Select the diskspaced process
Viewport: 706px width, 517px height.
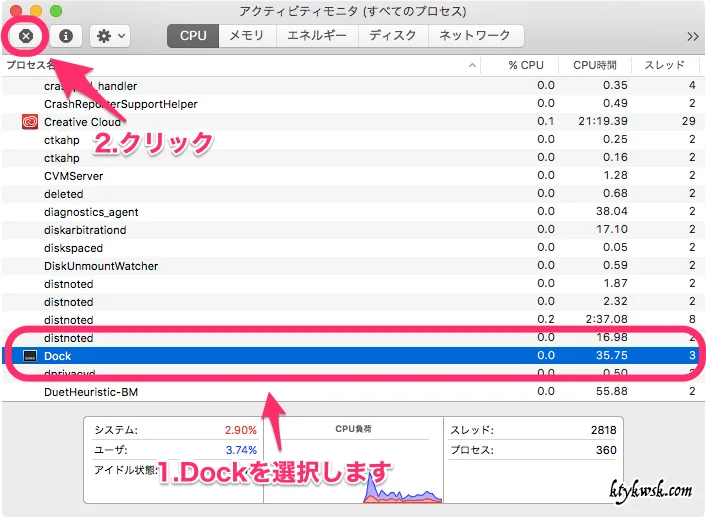pos(351,248)
